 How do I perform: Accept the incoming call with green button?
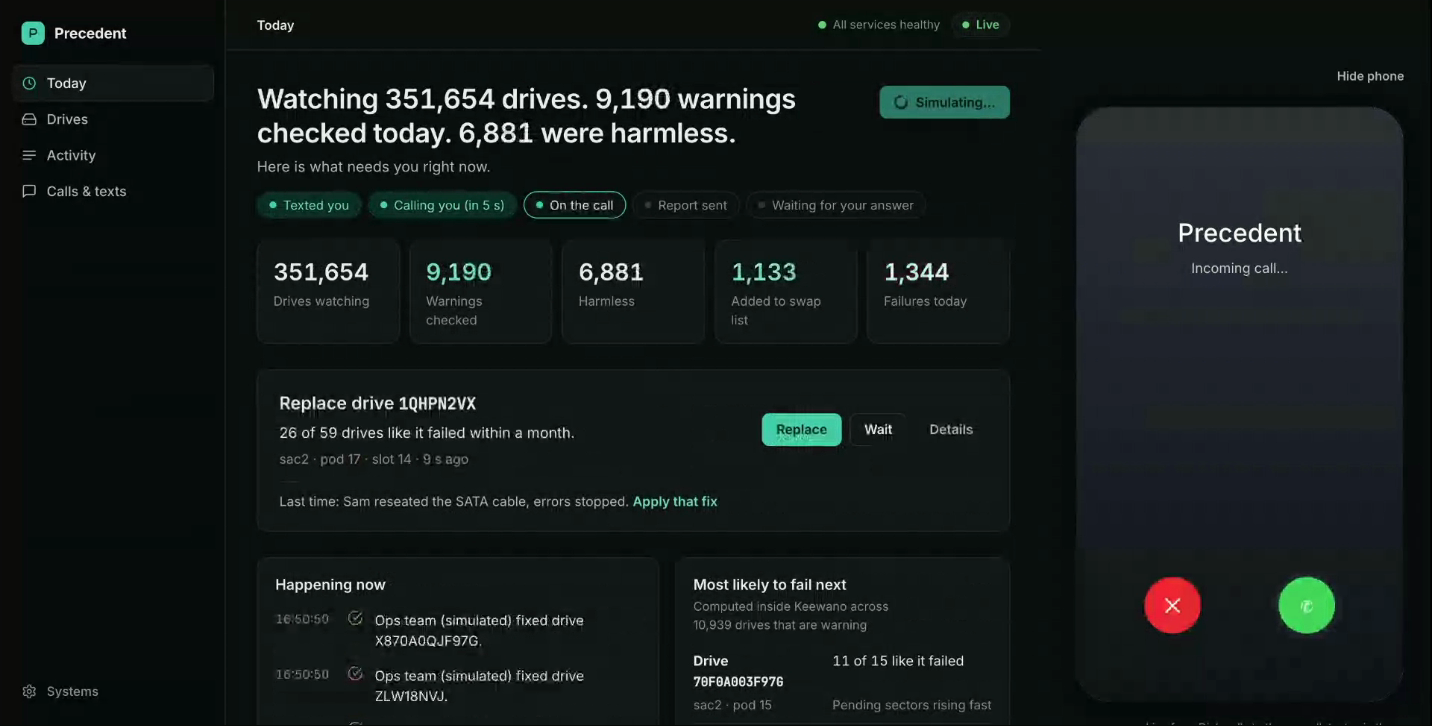point(1306,605)
